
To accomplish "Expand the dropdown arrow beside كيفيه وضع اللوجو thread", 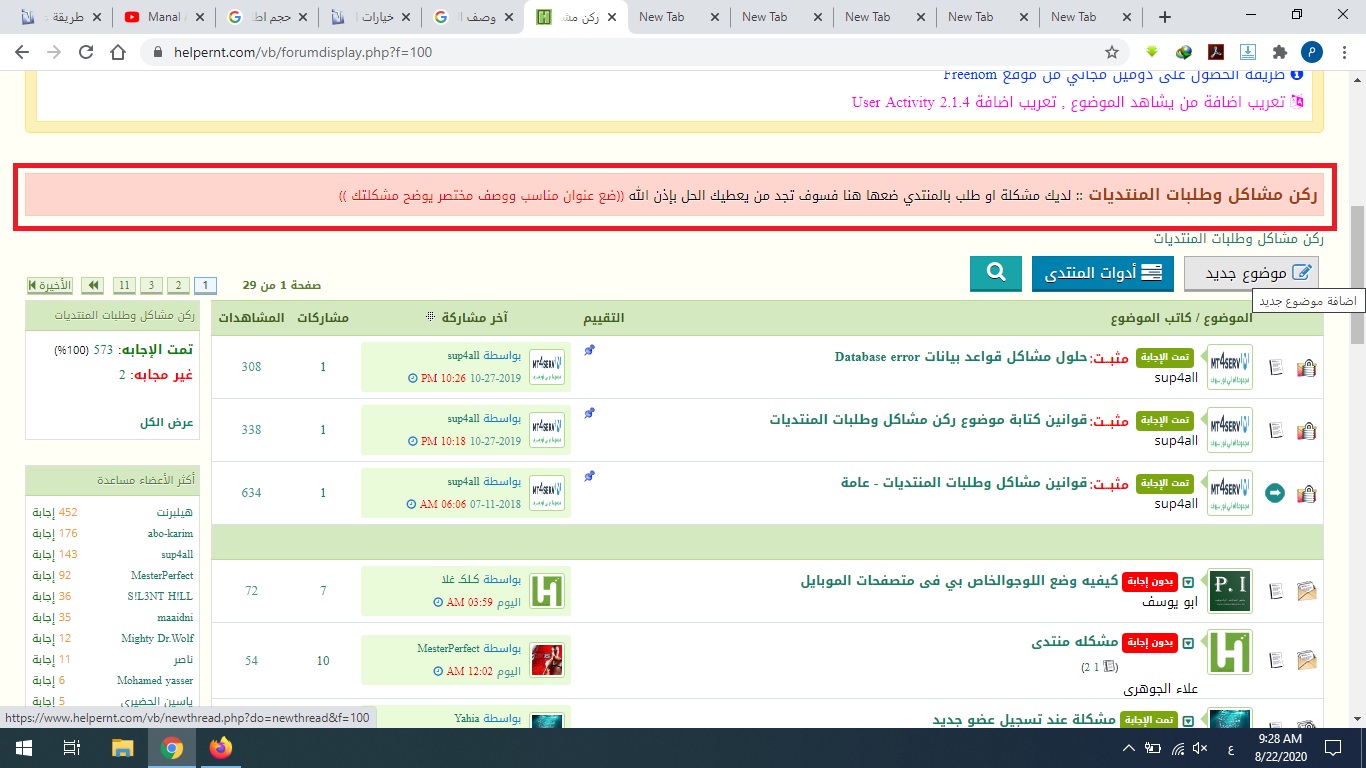I will pyautogui.click(x=1188, y=582).
